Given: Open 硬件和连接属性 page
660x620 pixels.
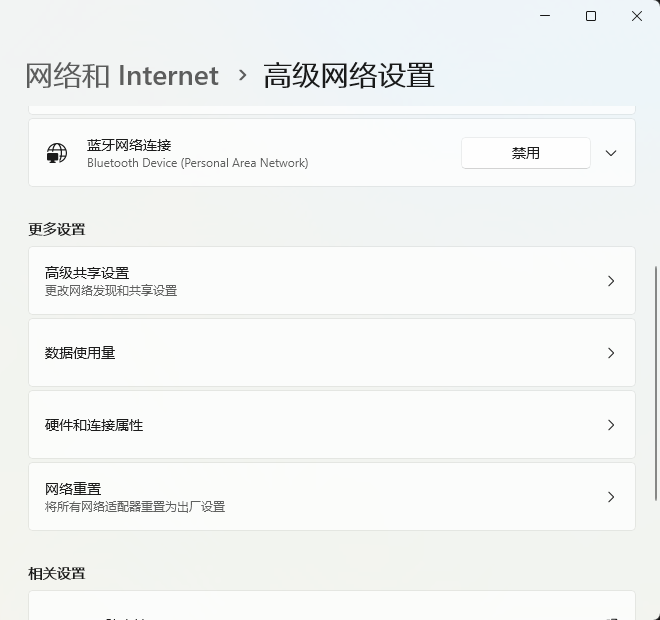Looking at the screenshot, I should coord(332,425).
